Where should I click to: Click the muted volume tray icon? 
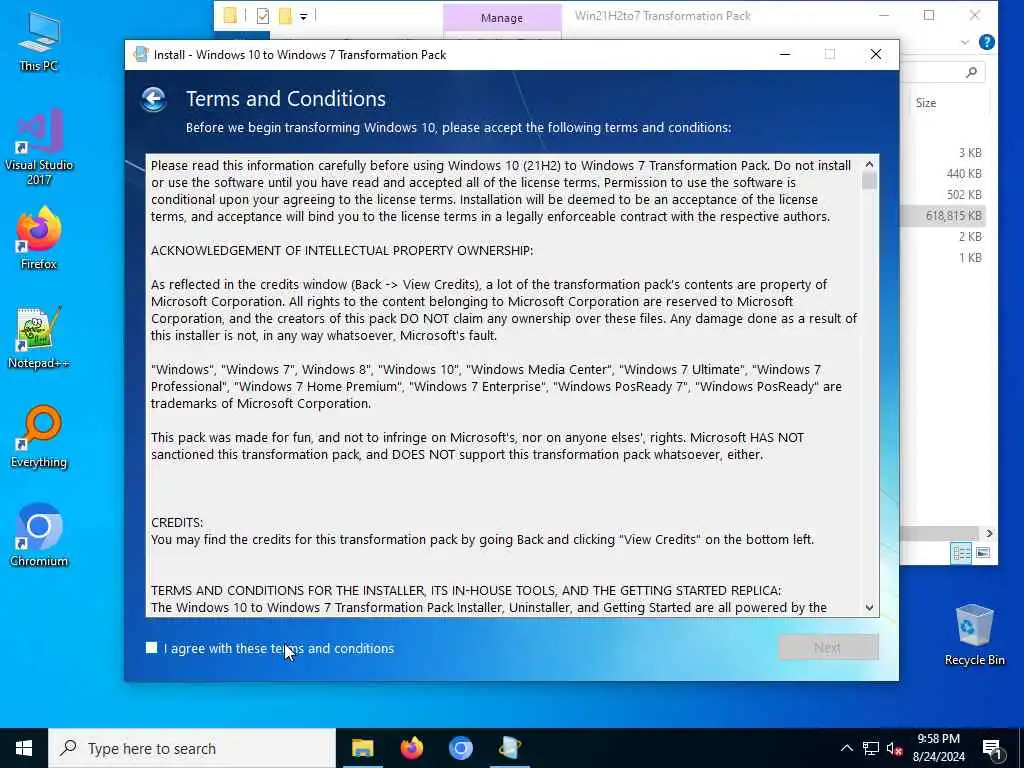[895, 748]
